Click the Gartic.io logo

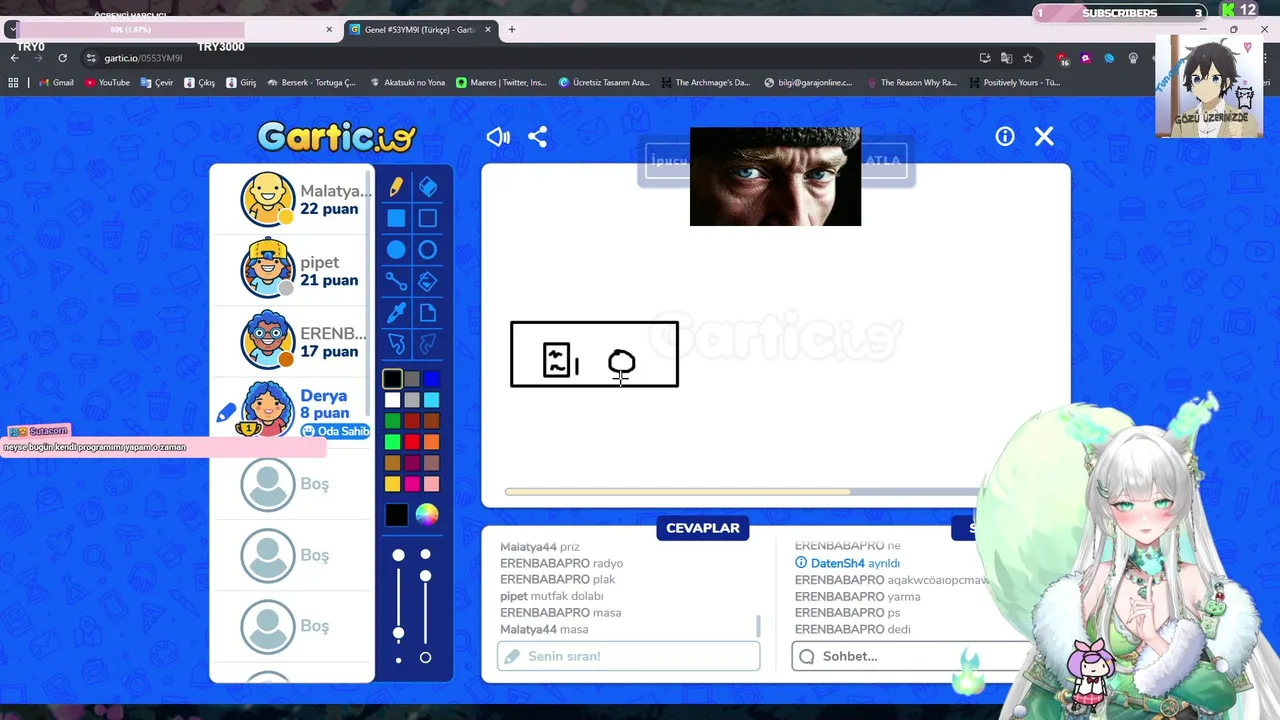[x=336, y=137]
